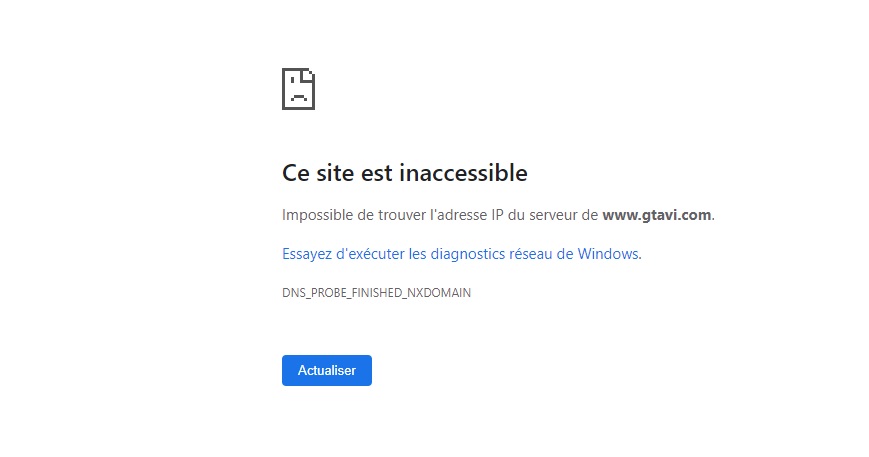Viewport: 869px width, 457px height.
Task: Click the "Ce site est inaccessible" heading
Action: (x=405, y=173)
